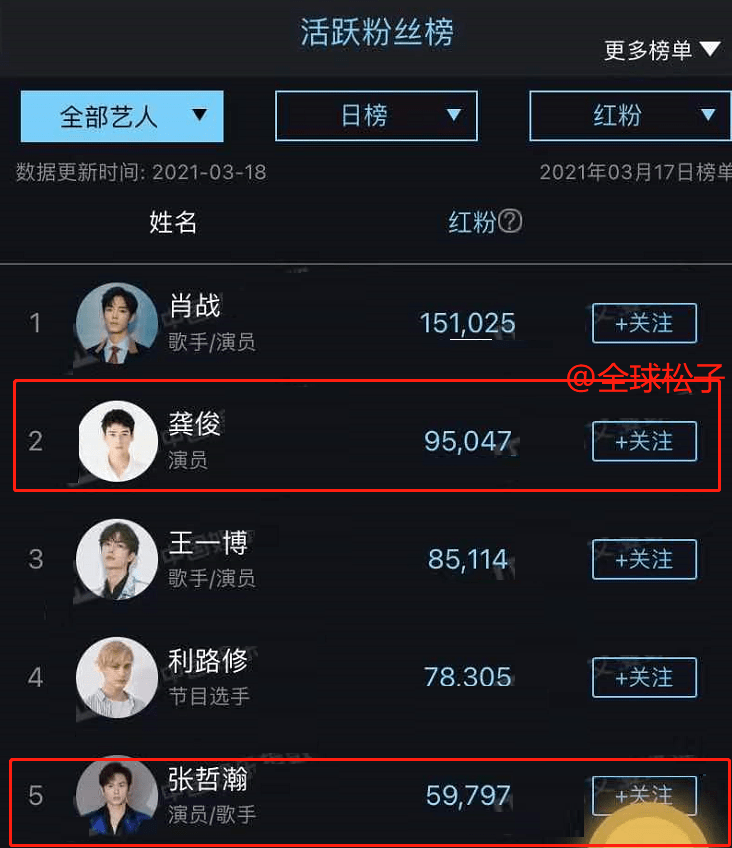Select the 活跃粉丝榜 title tab
The image size is (732, 848).
(376, 31)
